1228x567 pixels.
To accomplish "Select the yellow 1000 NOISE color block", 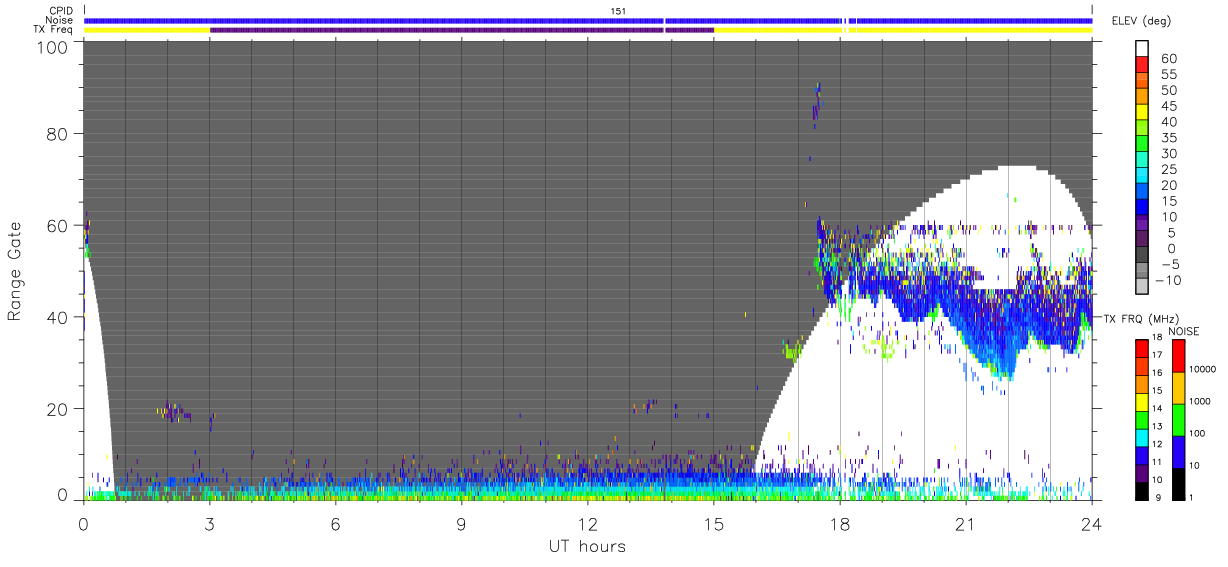I will pyautogui.click(x=1179, y=388).
